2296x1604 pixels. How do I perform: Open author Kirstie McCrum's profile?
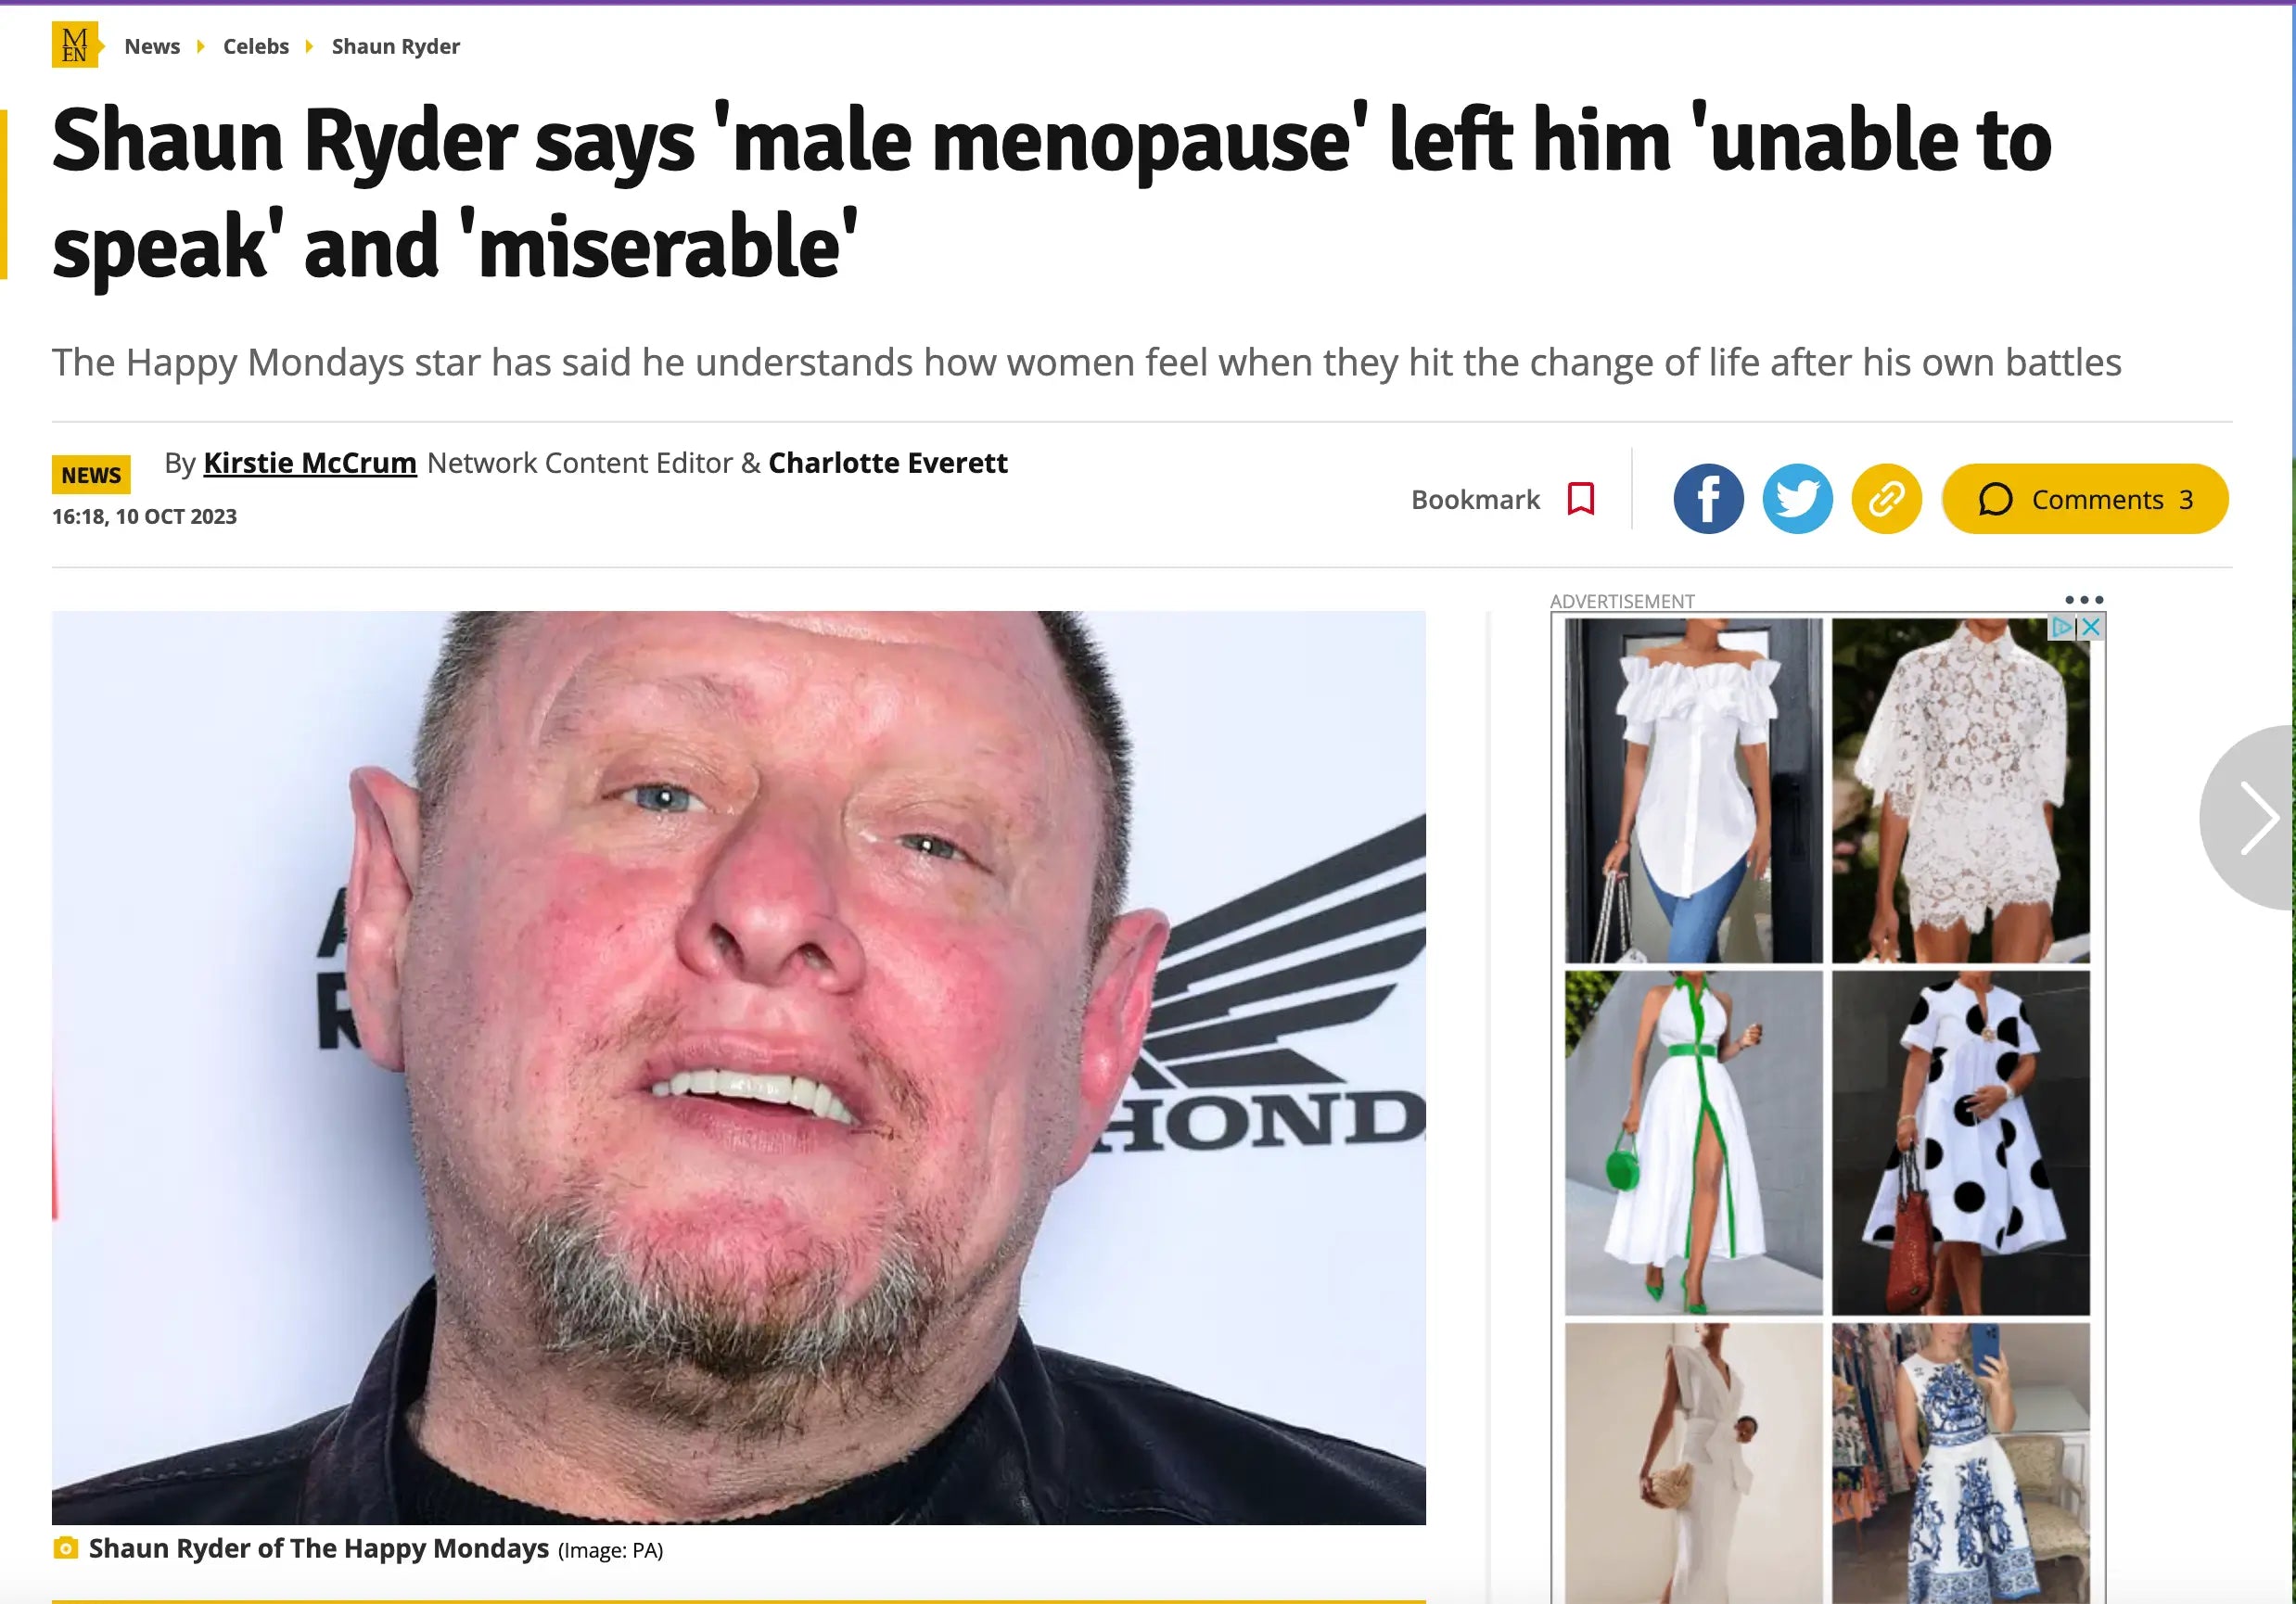click(x=310, y=463)
